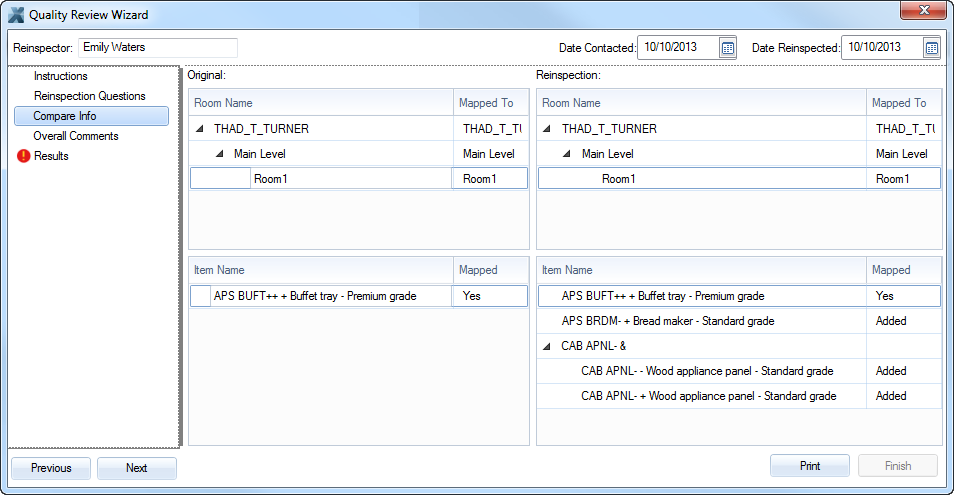Open the Date Reinspected calendar picker
The width and height of the screenshot is (954, 495).
point(931,47)
